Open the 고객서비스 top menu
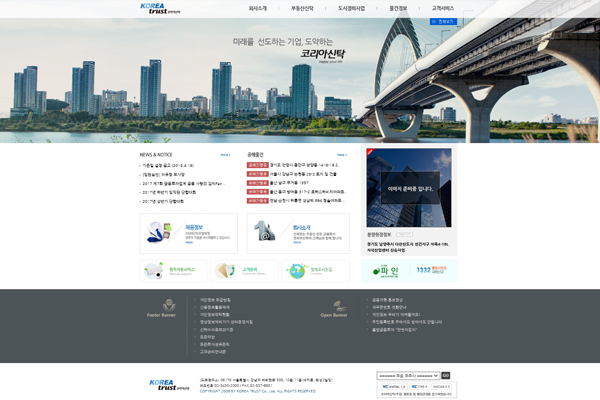Viewport: 600px width, 400px height. 443,8
